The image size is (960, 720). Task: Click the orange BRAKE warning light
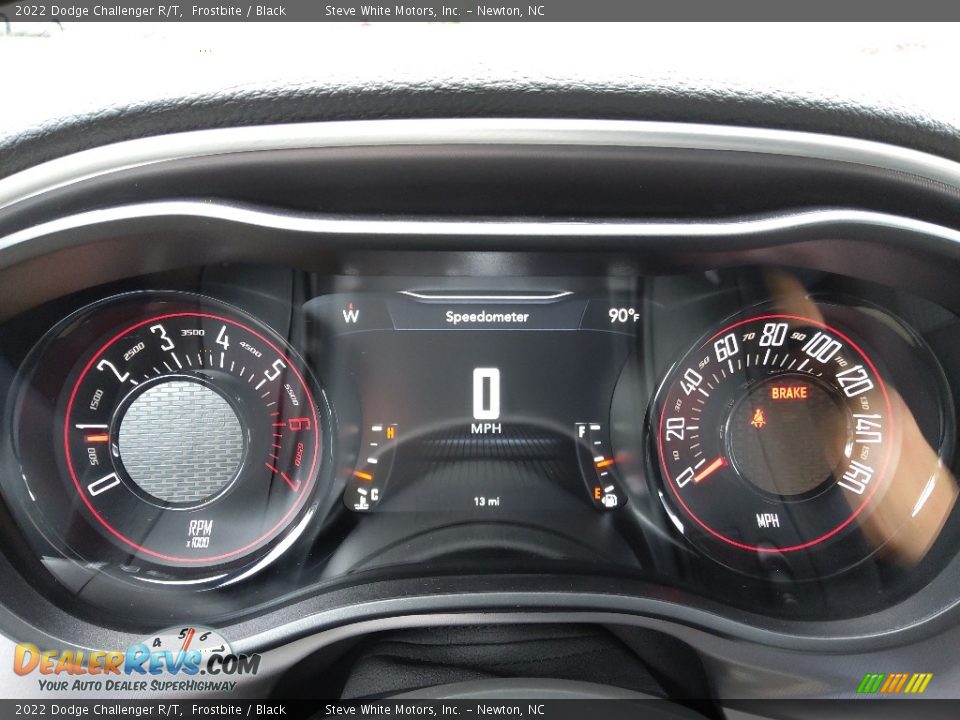tap(789, 393)
